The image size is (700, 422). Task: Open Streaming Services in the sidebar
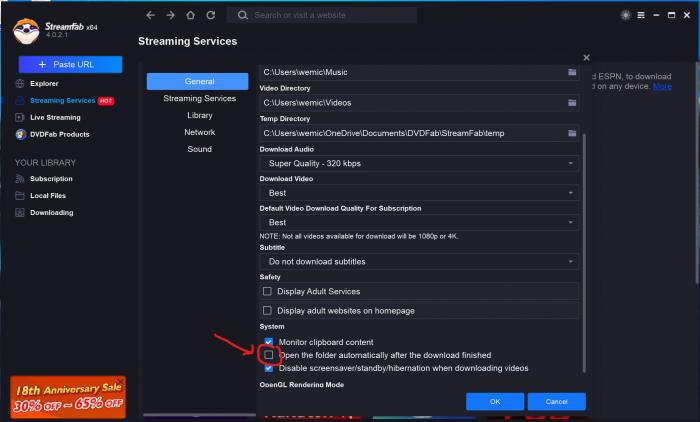tap(62, 100)
